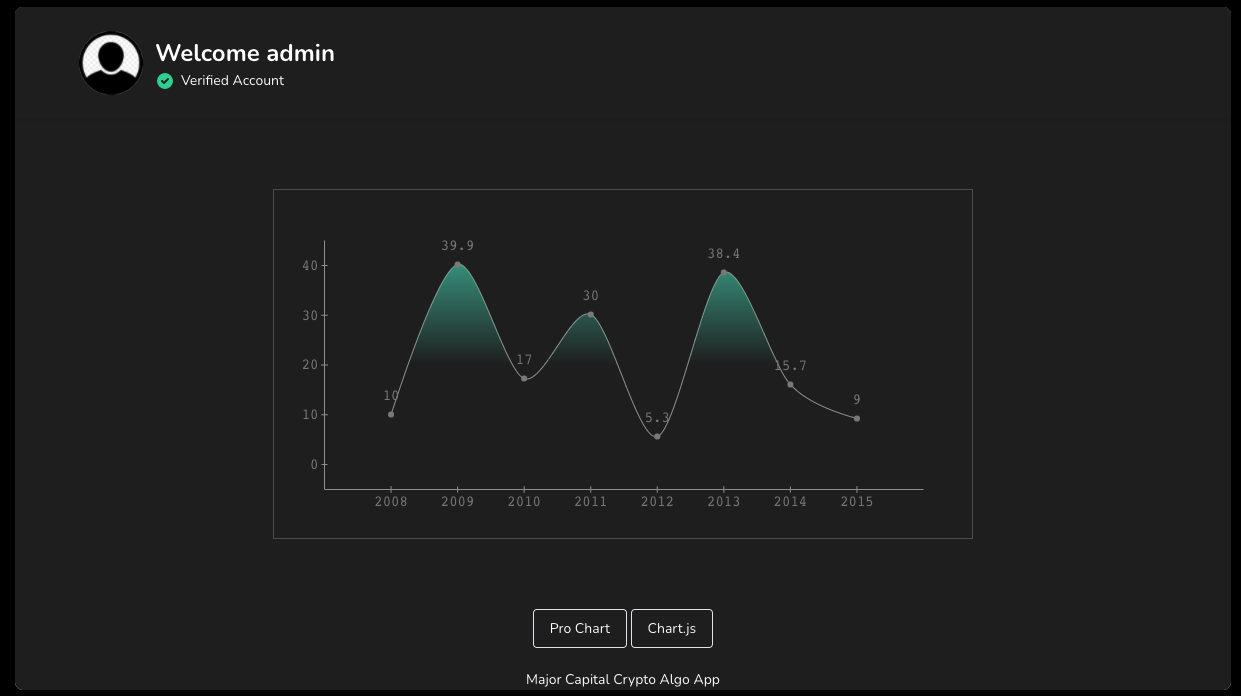
Task: Click the green shaded area under 2009 peak
Action: tap(458, 320)
